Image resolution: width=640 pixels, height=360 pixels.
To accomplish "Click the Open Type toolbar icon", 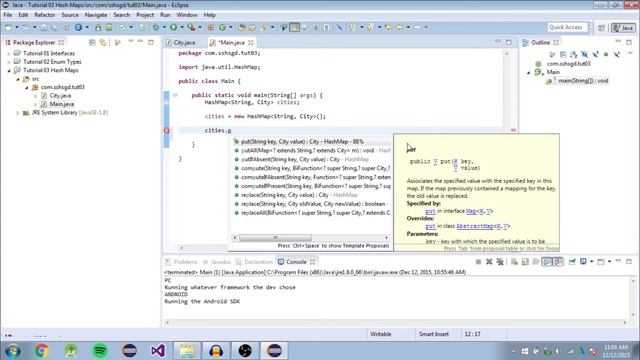I will coord(241,27).
